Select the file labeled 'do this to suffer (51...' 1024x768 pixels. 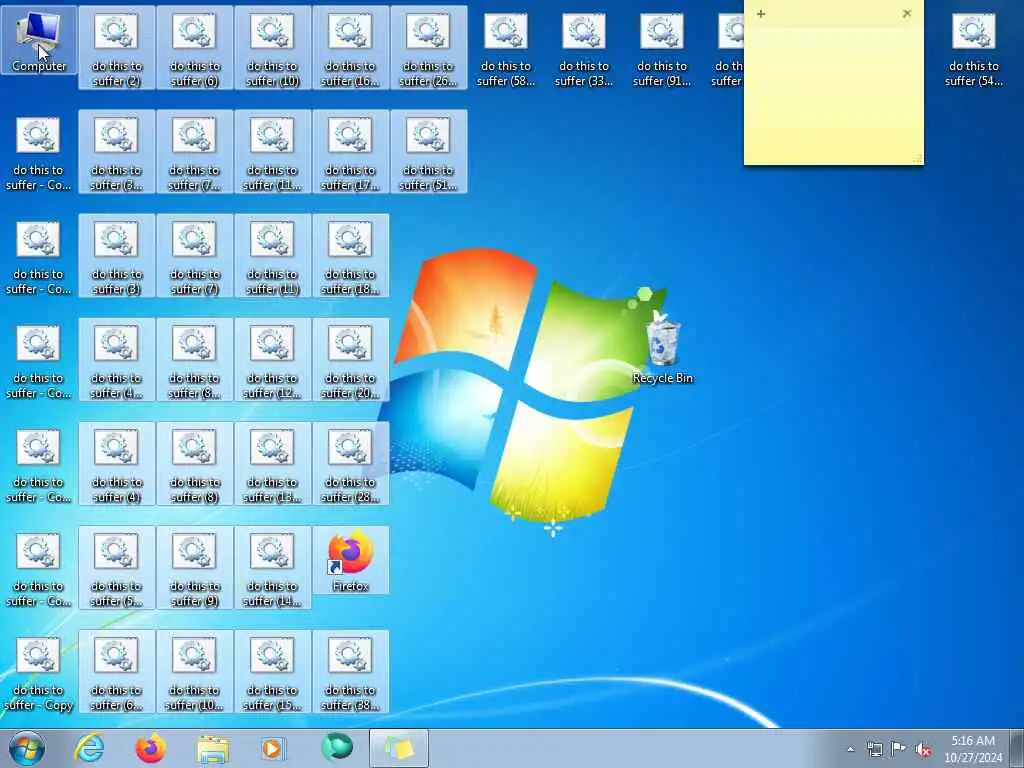[x=428, y=152]
